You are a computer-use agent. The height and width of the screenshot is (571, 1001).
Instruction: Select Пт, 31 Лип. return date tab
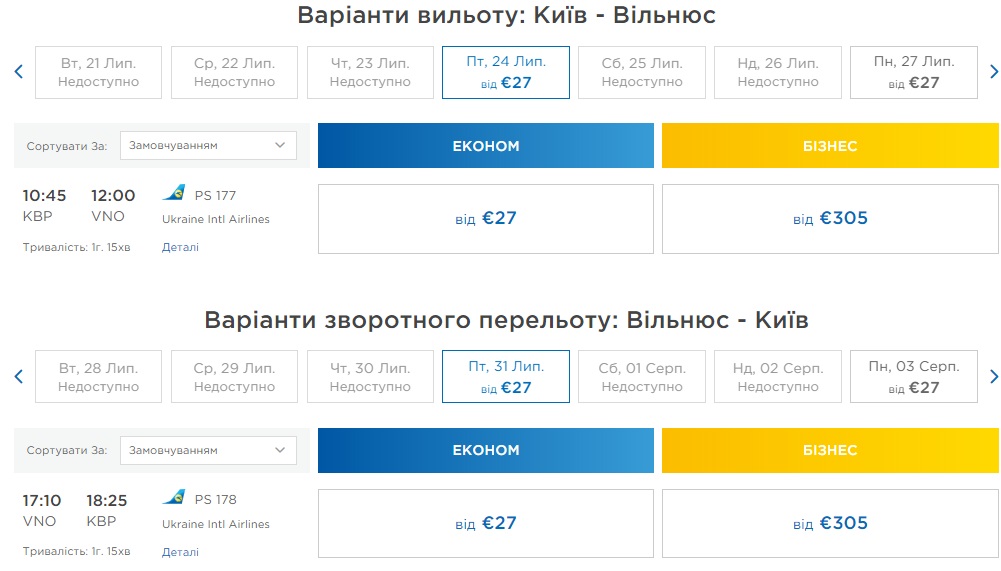point(506,377)
